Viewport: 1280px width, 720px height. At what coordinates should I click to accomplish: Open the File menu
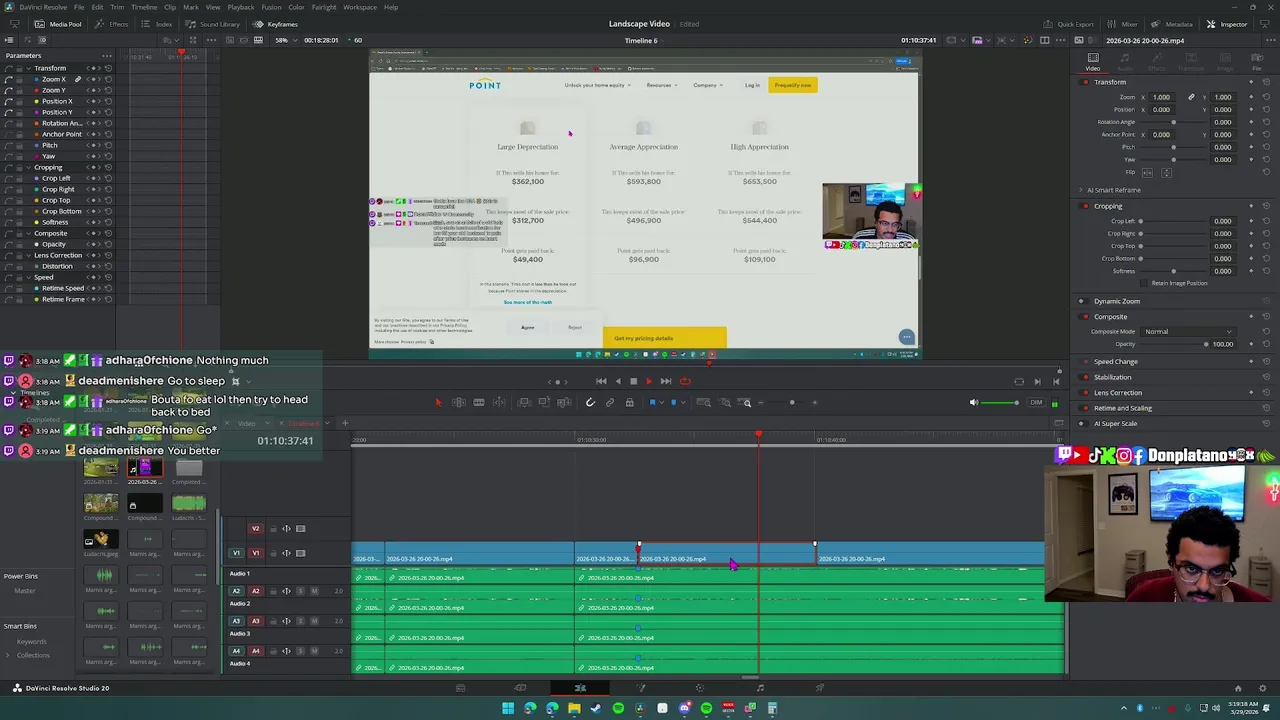(79, 7)
